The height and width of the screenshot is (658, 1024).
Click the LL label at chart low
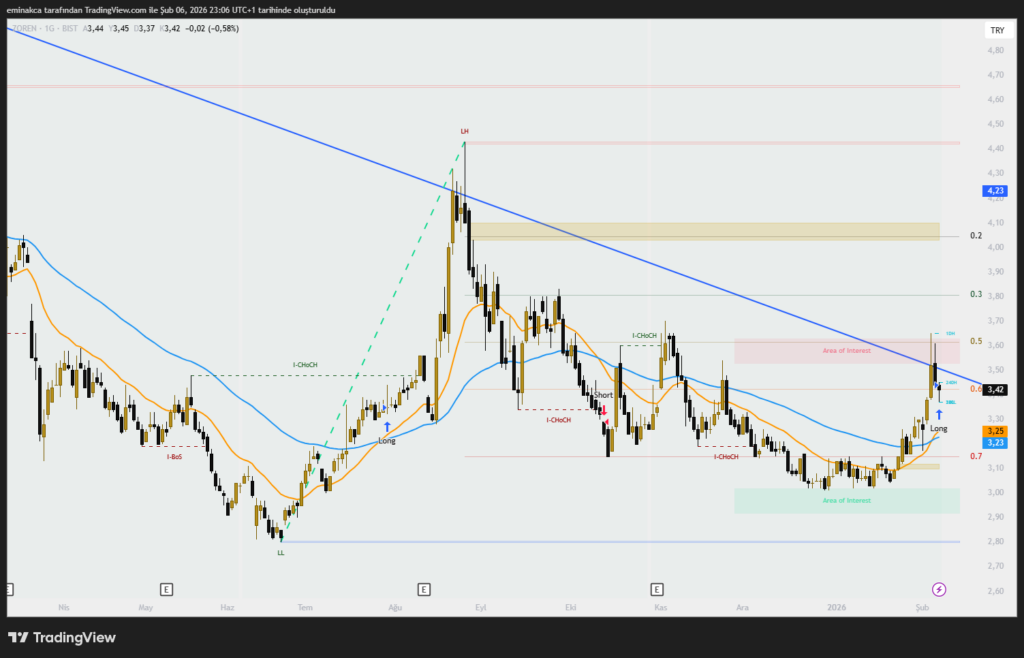click(x=281, y=552)
